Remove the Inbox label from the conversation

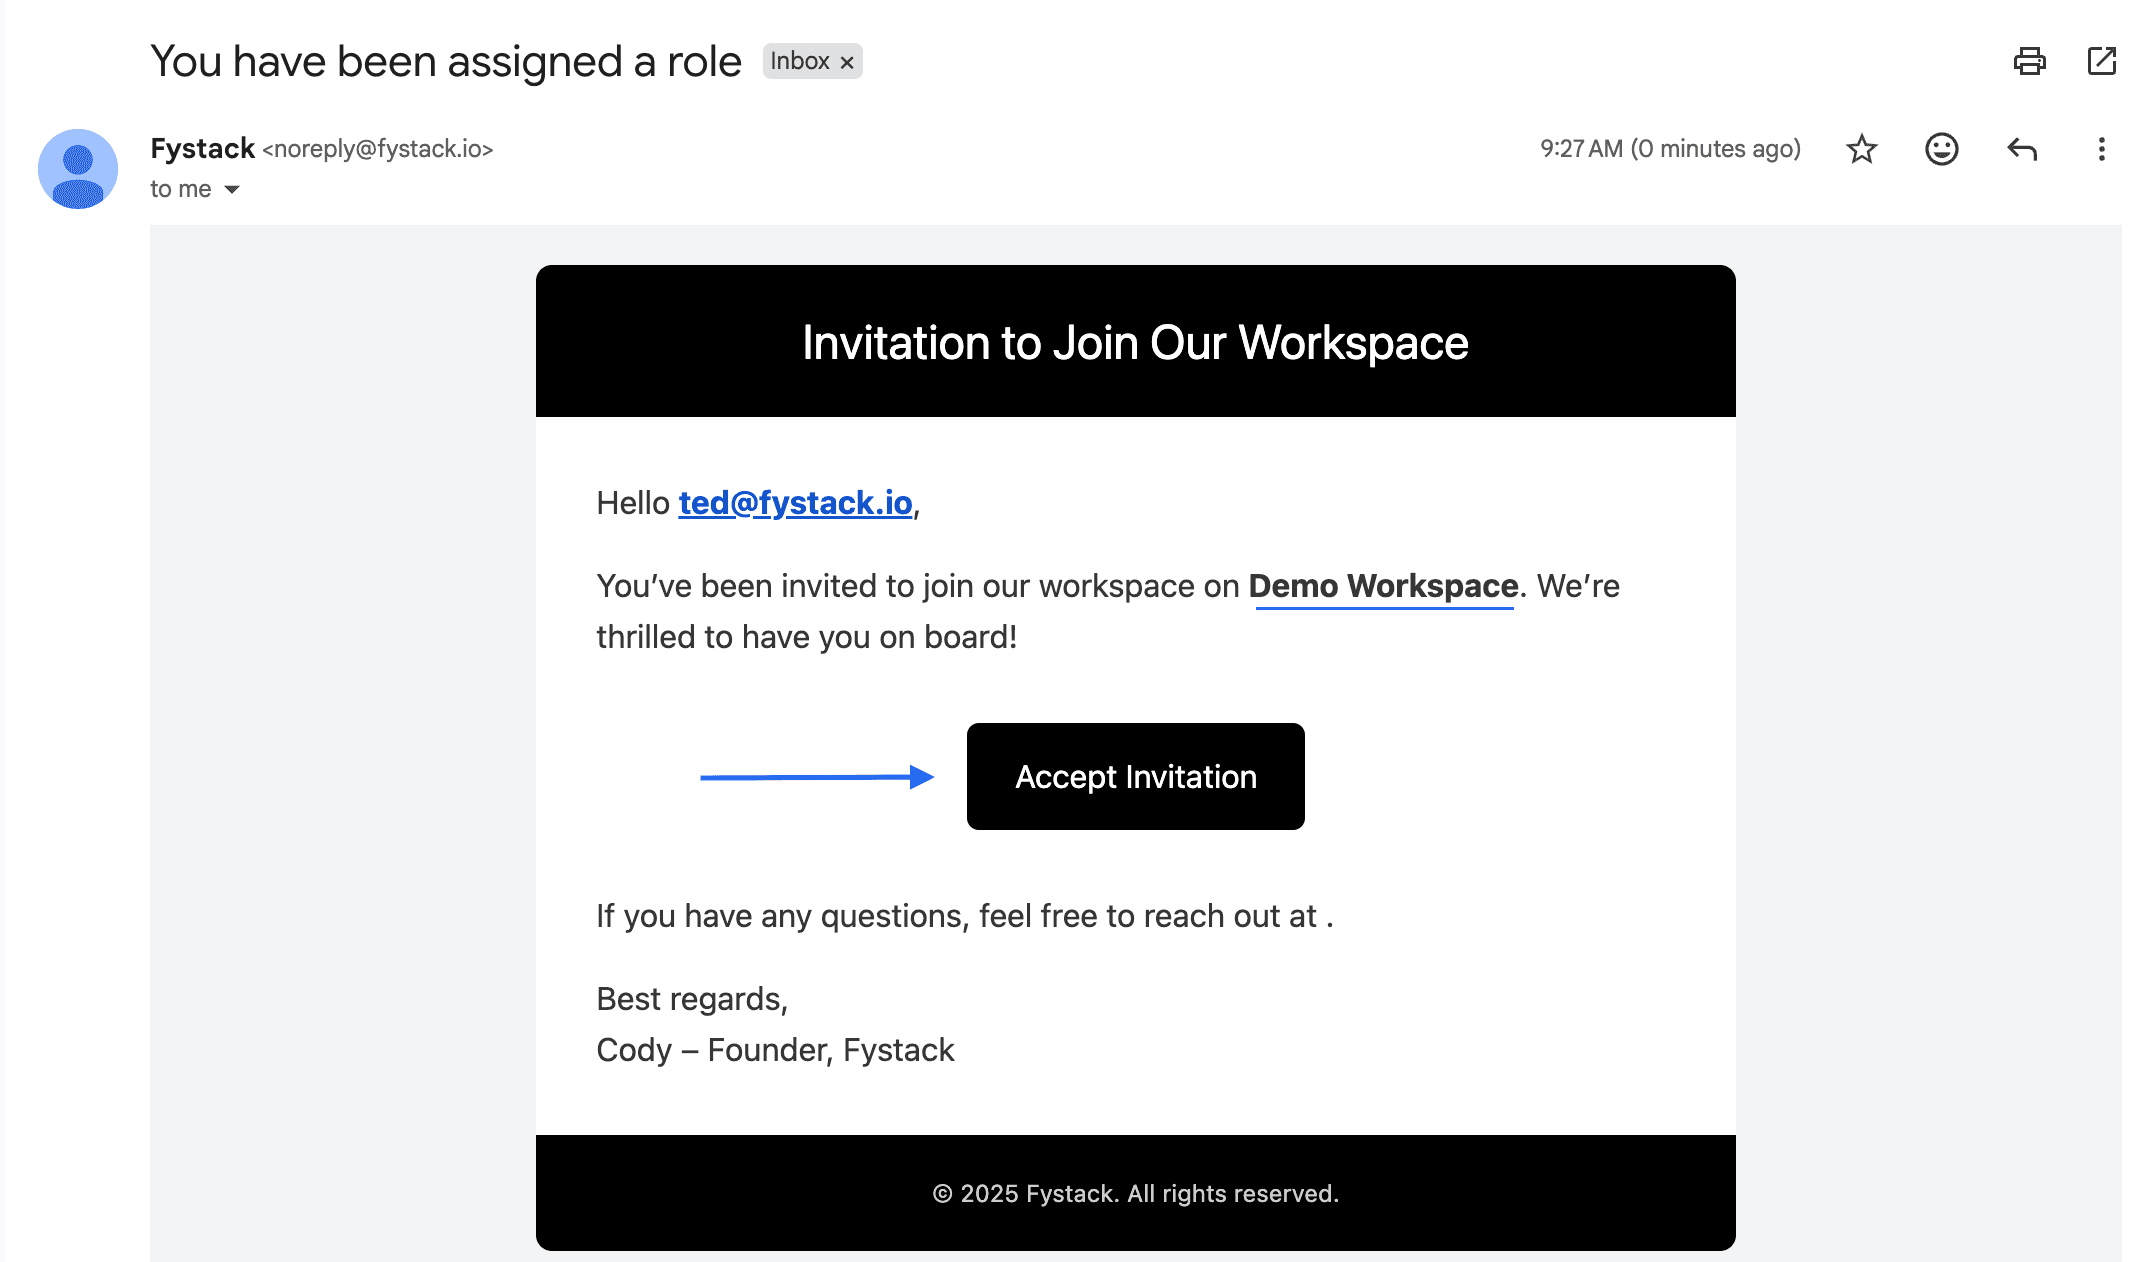pyautogui.click(x=847, y=61)
